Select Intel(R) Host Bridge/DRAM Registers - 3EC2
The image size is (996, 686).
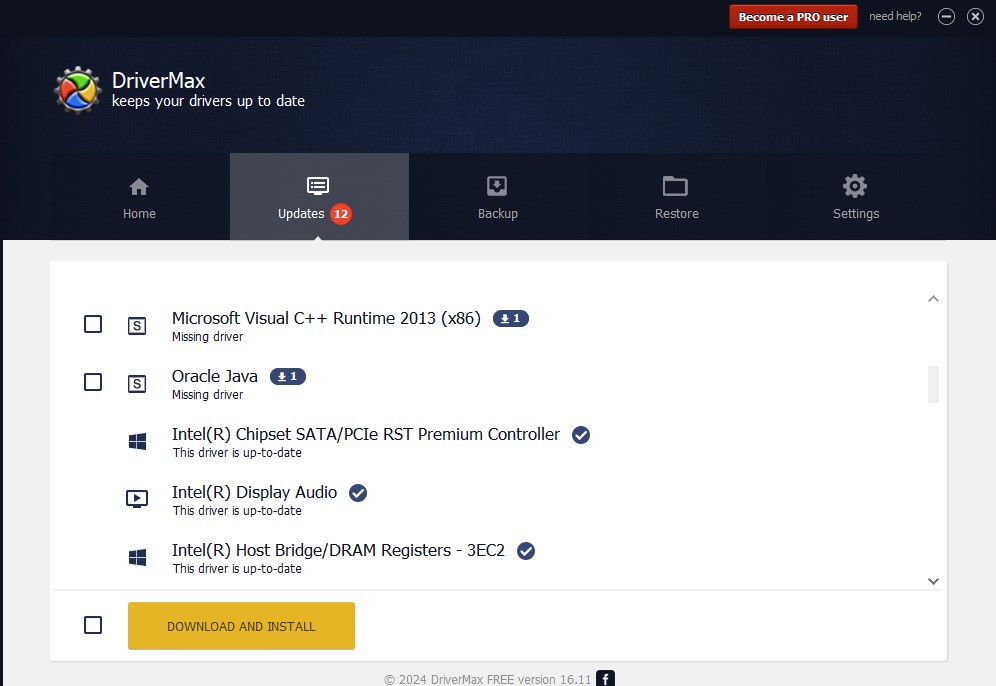pos(338,550)
